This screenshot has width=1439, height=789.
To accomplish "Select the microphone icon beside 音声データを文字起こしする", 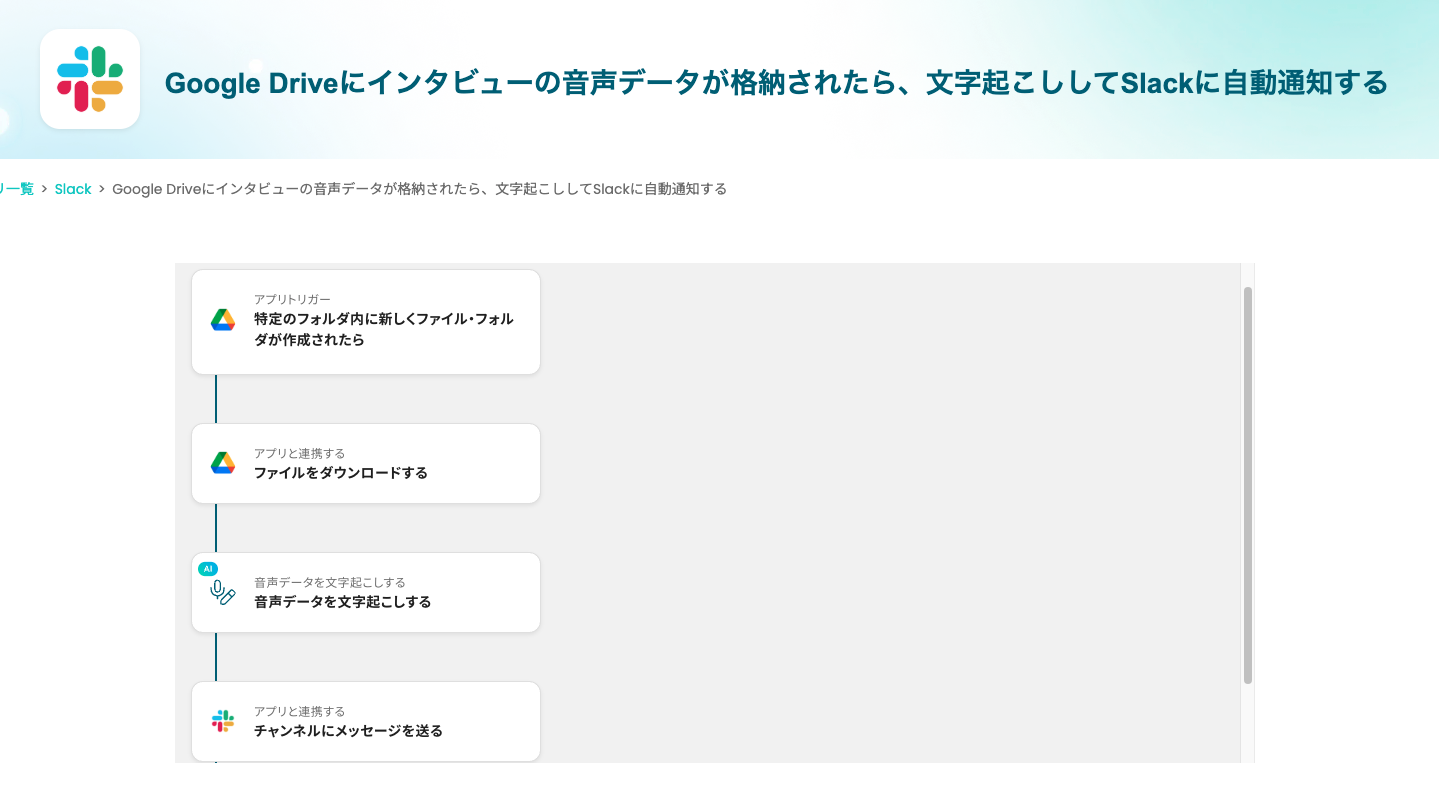I will [x=222, y=593].
